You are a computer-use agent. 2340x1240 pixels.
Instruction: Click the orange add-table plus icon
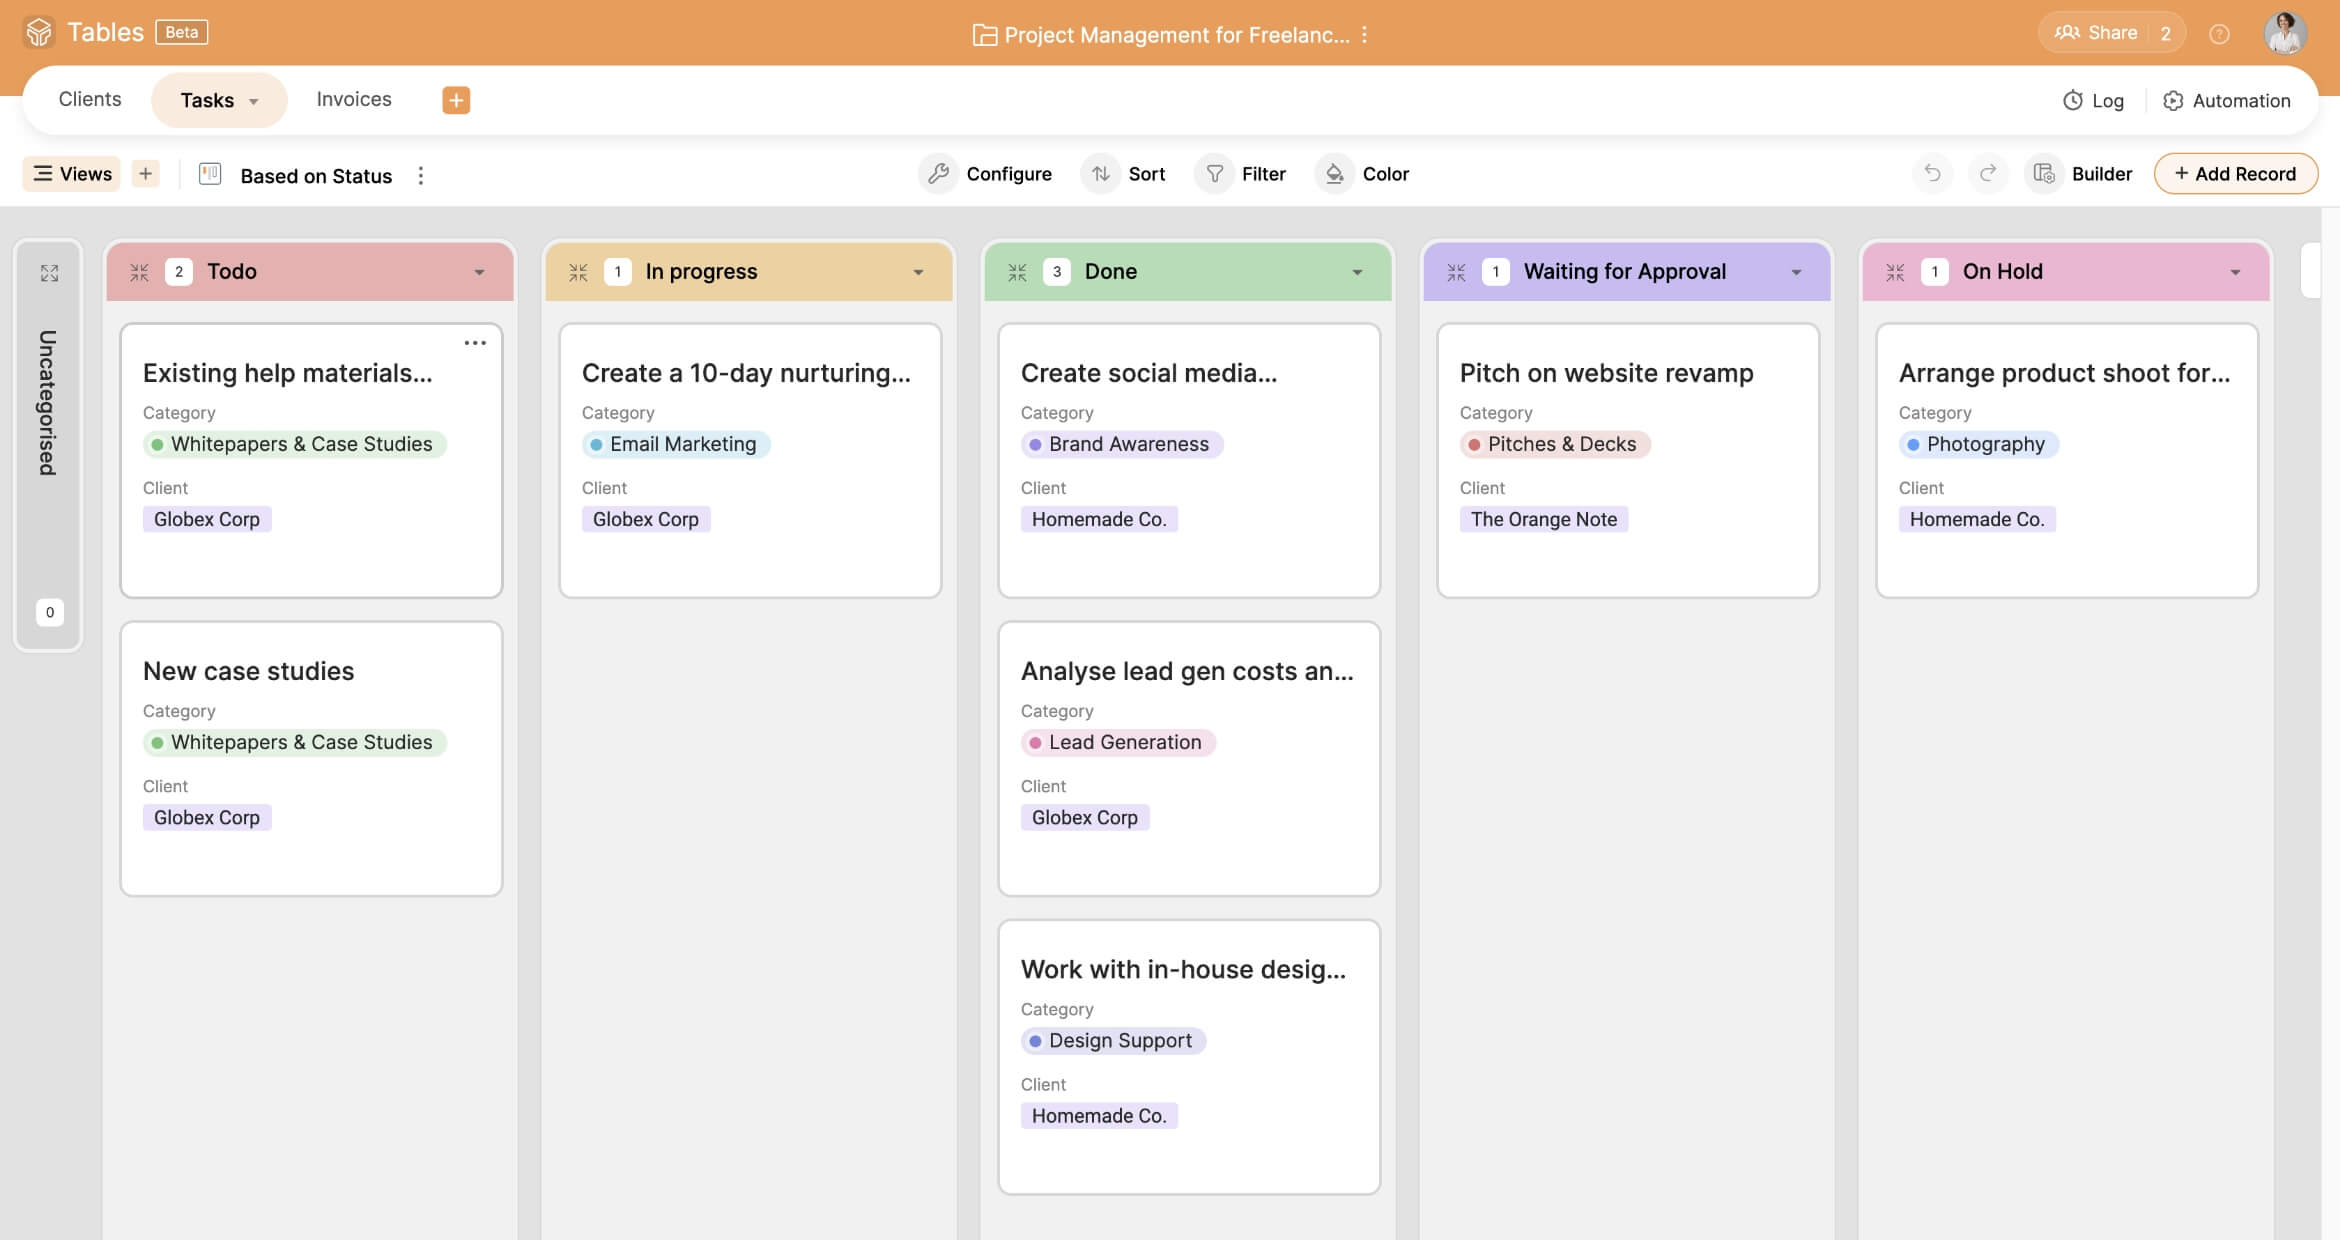[x=456, y=100]
